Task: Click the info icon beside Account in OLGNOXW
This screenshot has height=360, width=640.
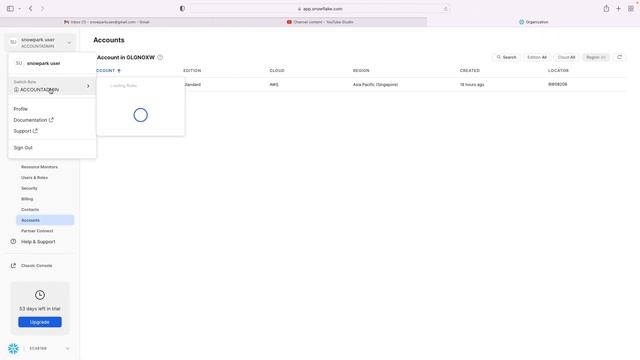Action: pos(160,58)
